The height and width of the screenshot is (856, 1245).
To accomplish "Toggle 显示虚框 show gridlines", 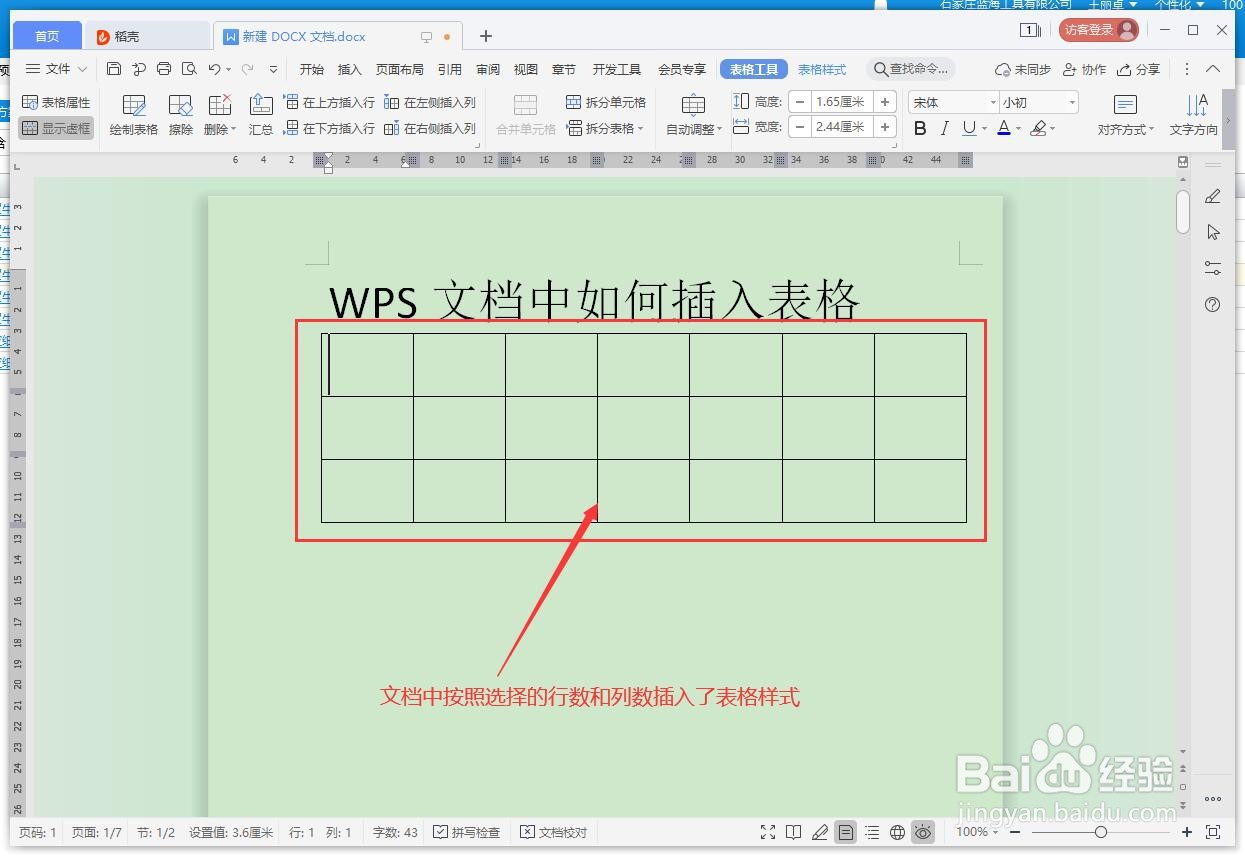I will point(56,128).
